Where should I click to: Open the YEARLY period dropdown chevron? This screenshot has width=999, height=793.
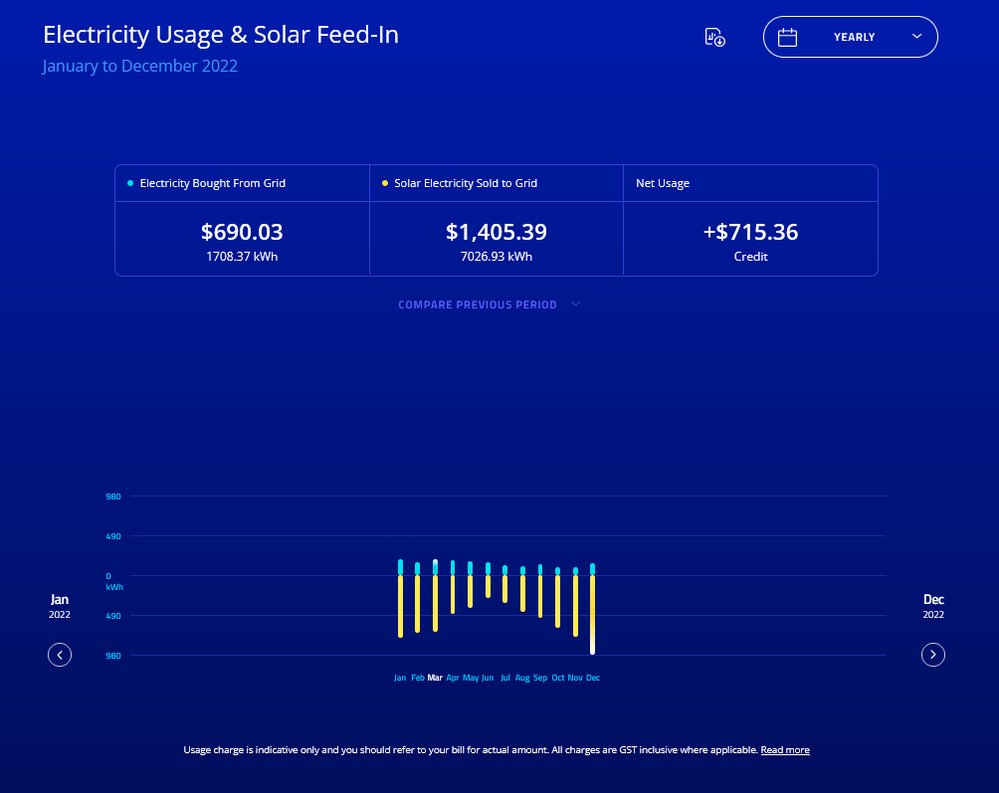point(917,36)
